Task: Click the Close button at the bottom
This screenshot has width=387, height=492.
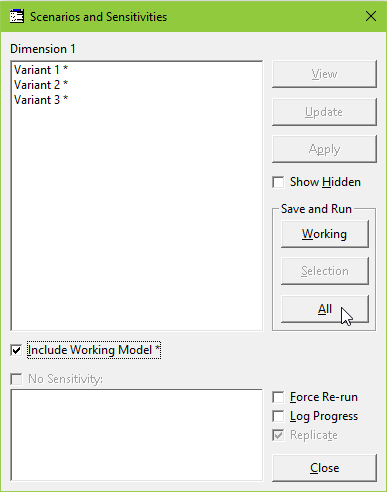Action: pyautogui.click(x=324, y=468)
